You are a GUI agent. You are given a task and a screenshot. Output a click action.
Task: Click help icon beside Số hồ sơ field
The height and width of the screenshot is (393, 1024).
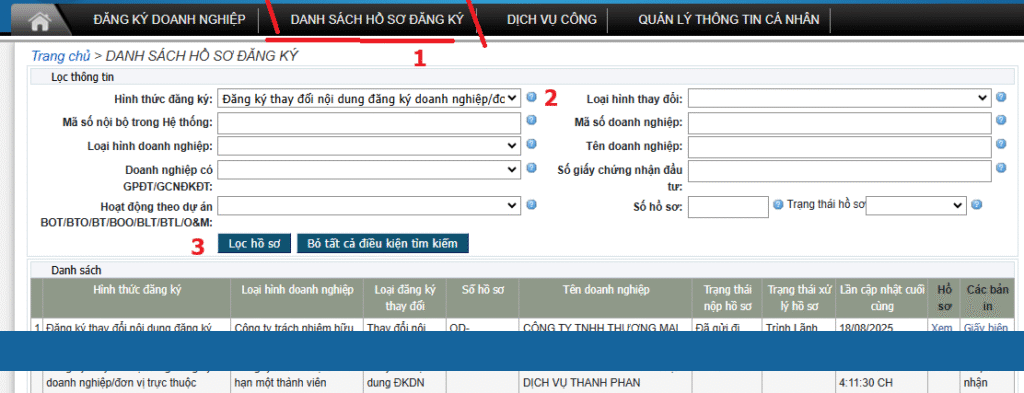click(778, 204)
